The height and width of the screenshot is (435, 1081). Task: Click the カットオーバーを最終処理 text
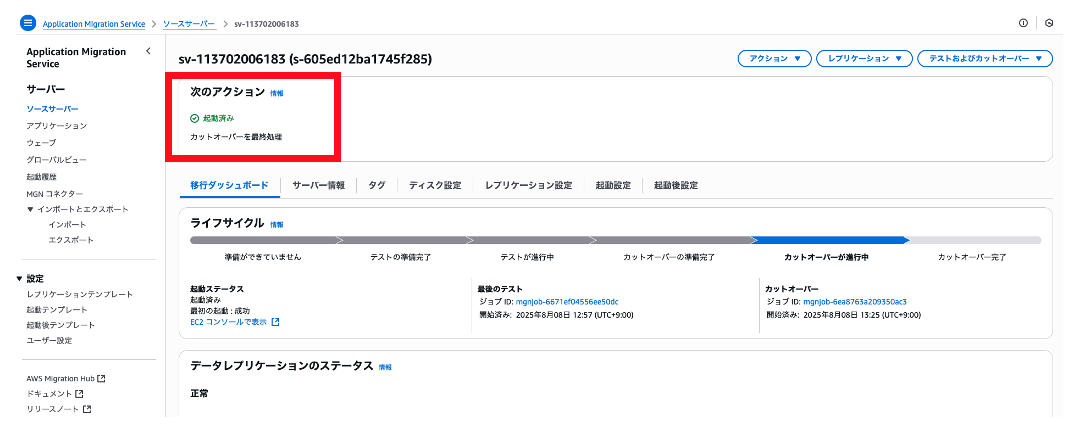236,136
